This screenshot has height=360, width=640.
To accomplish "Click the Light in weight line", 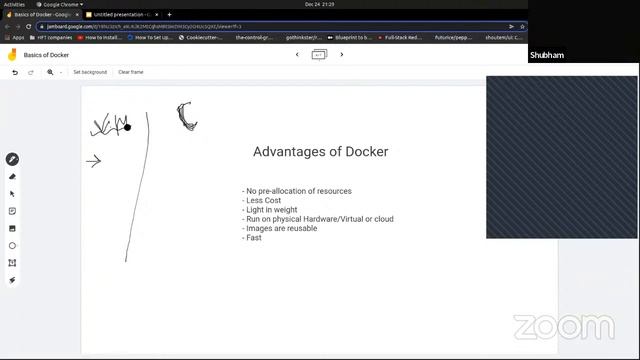I will pyautogui.click(x=269, y=210).
